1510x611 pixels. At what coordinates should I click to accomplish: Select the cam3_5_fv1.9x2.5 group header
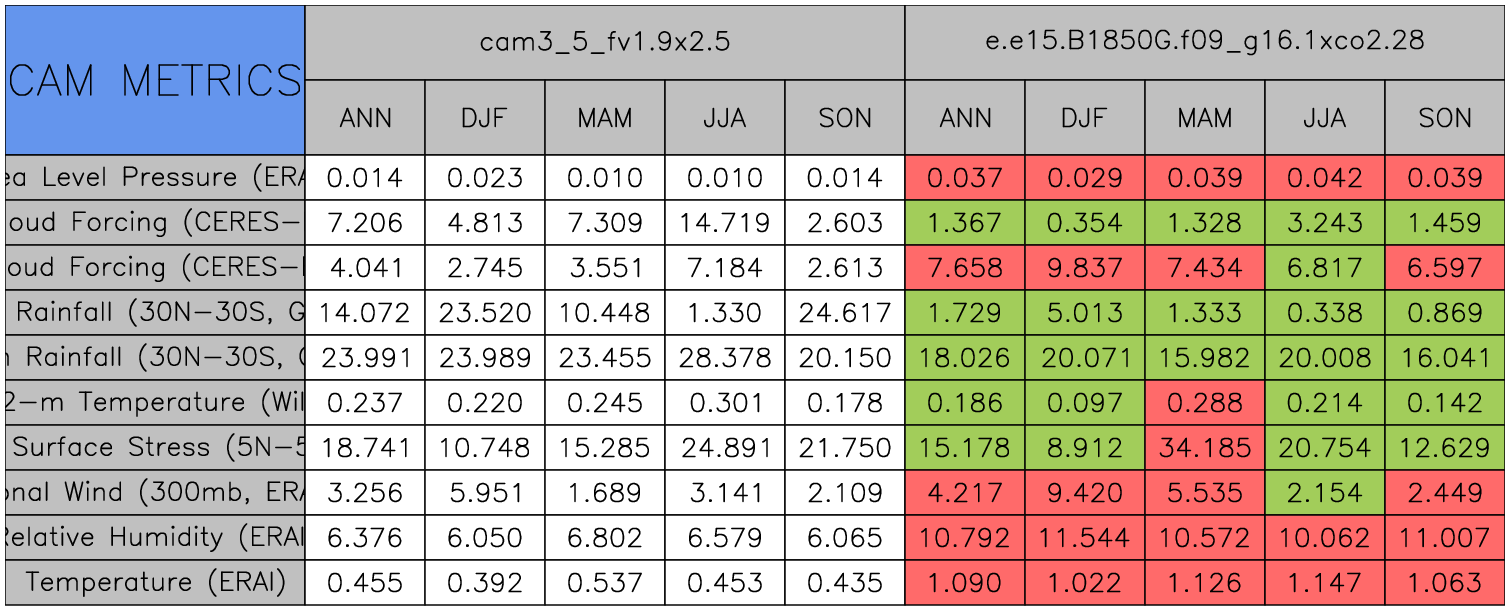coord(604,42)
